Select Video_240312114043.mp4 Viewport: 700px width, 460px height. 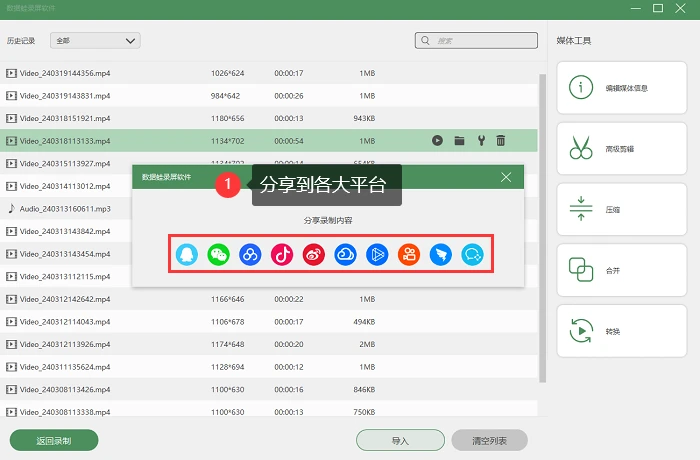point(269,322)
